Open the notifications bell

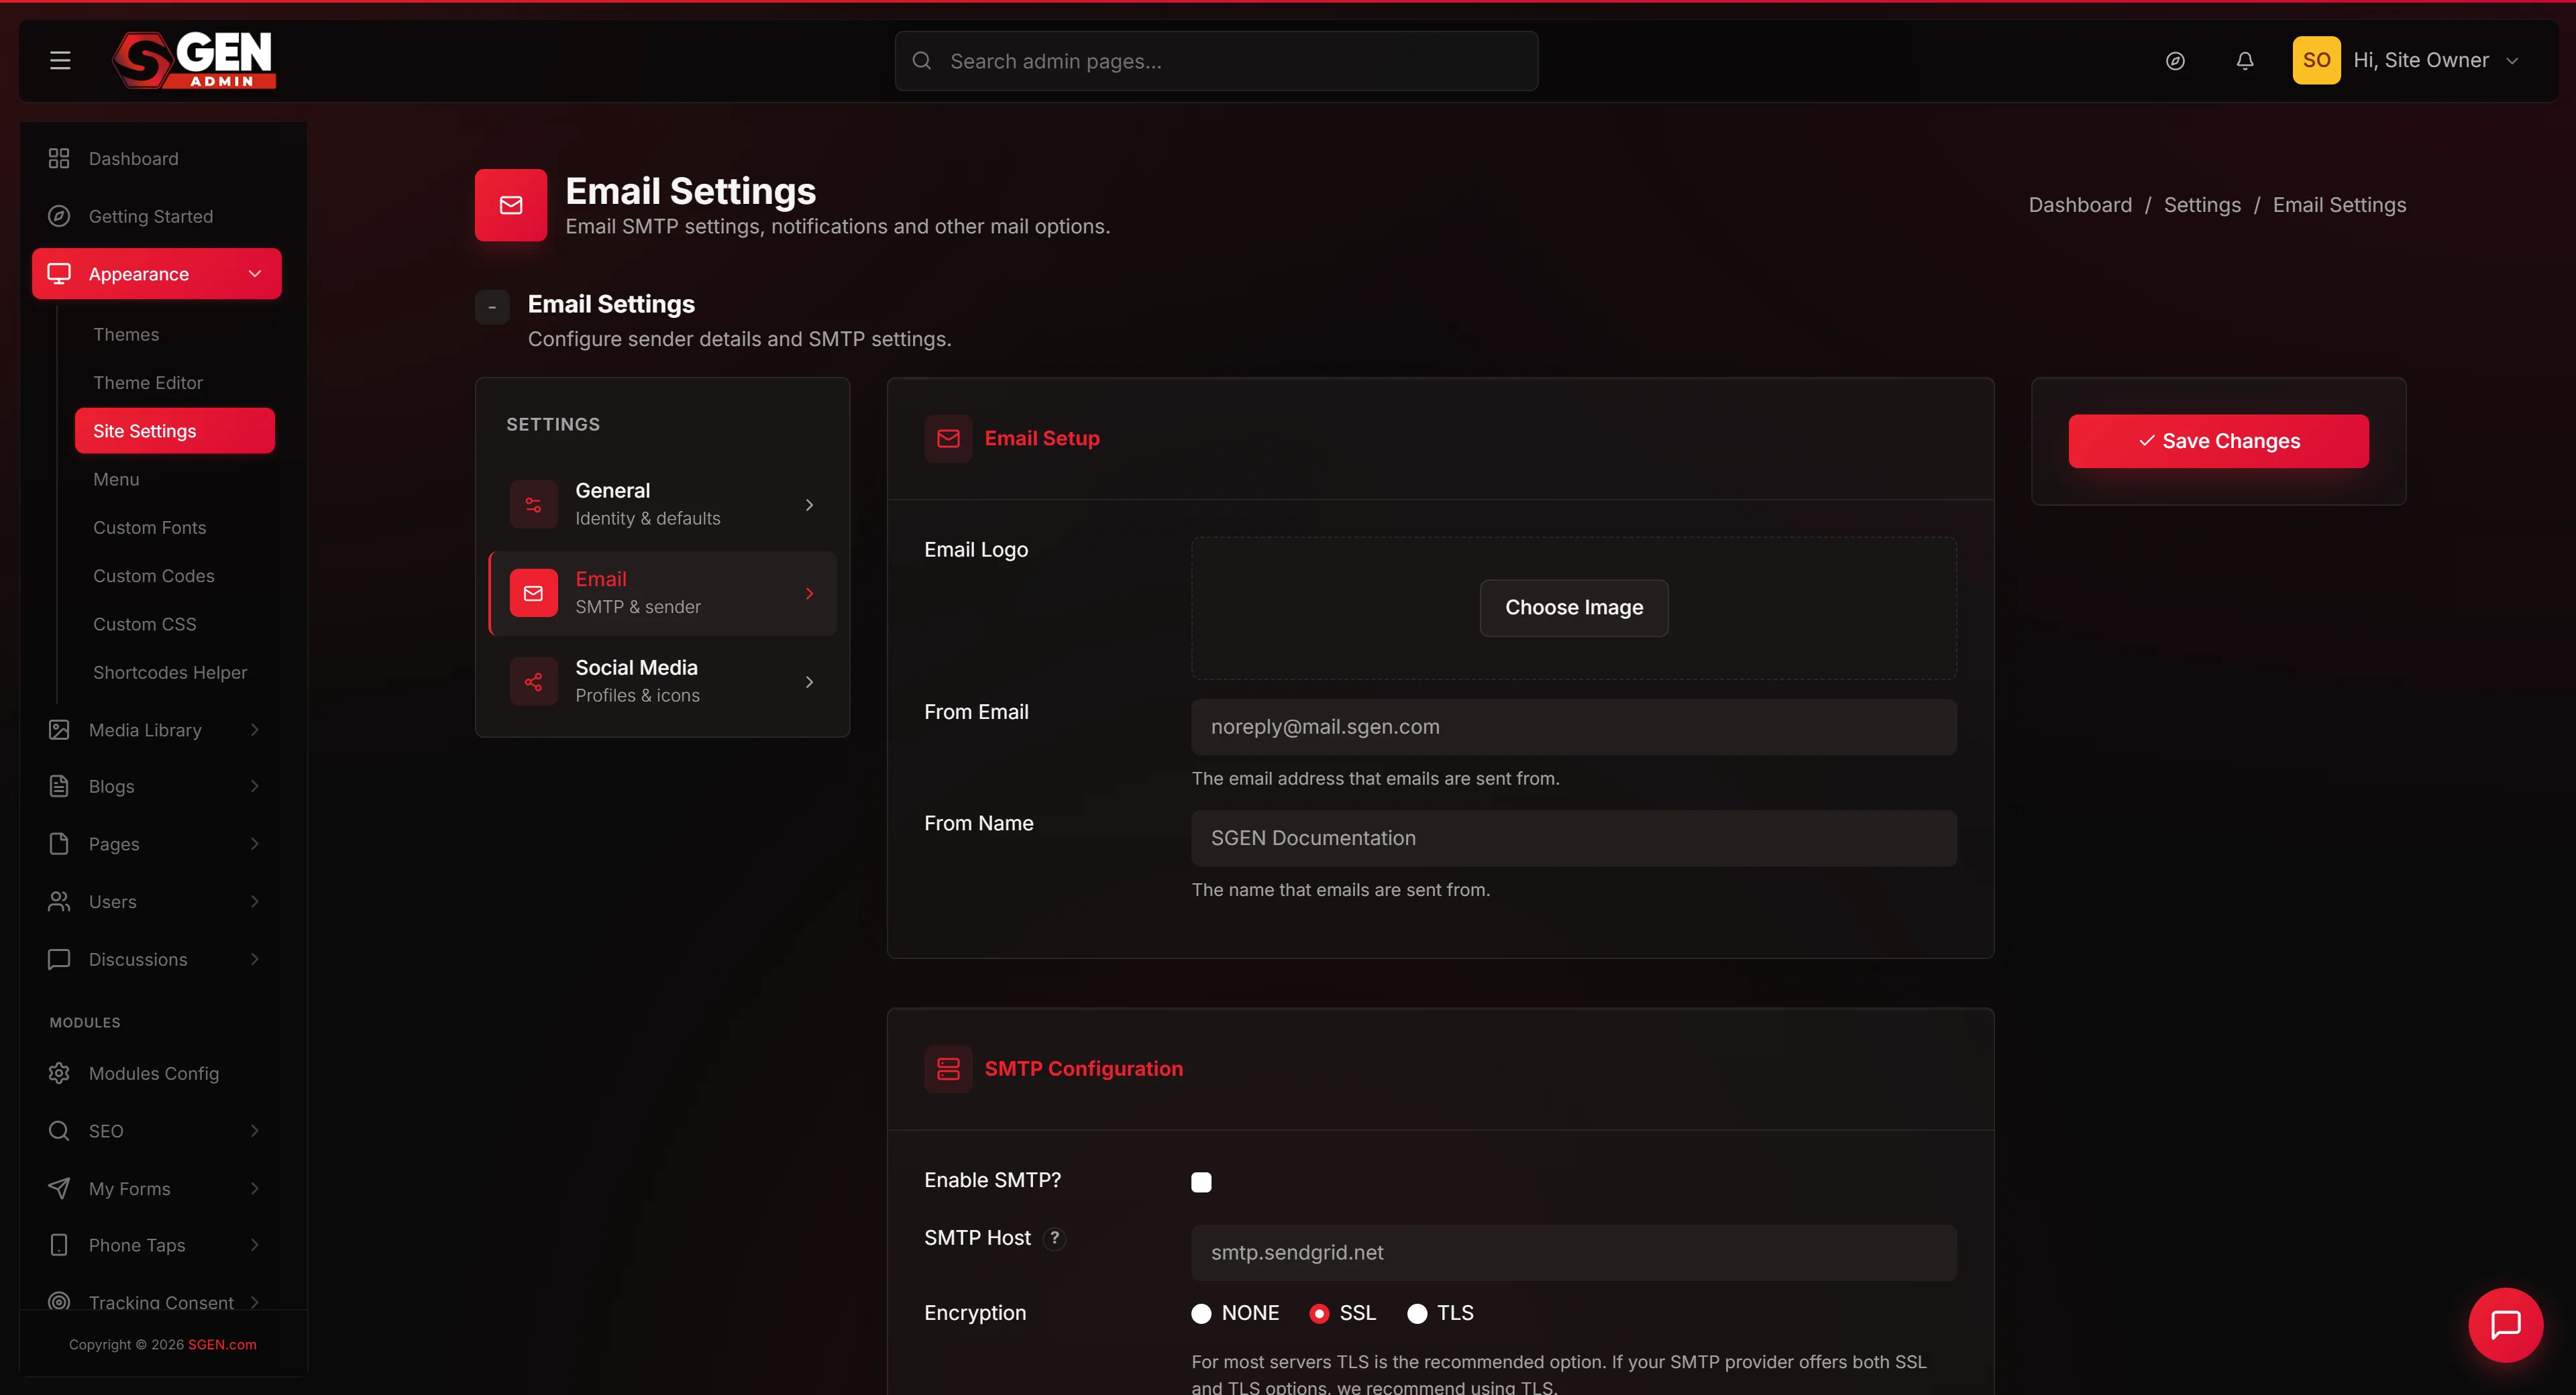[2245, 61]
